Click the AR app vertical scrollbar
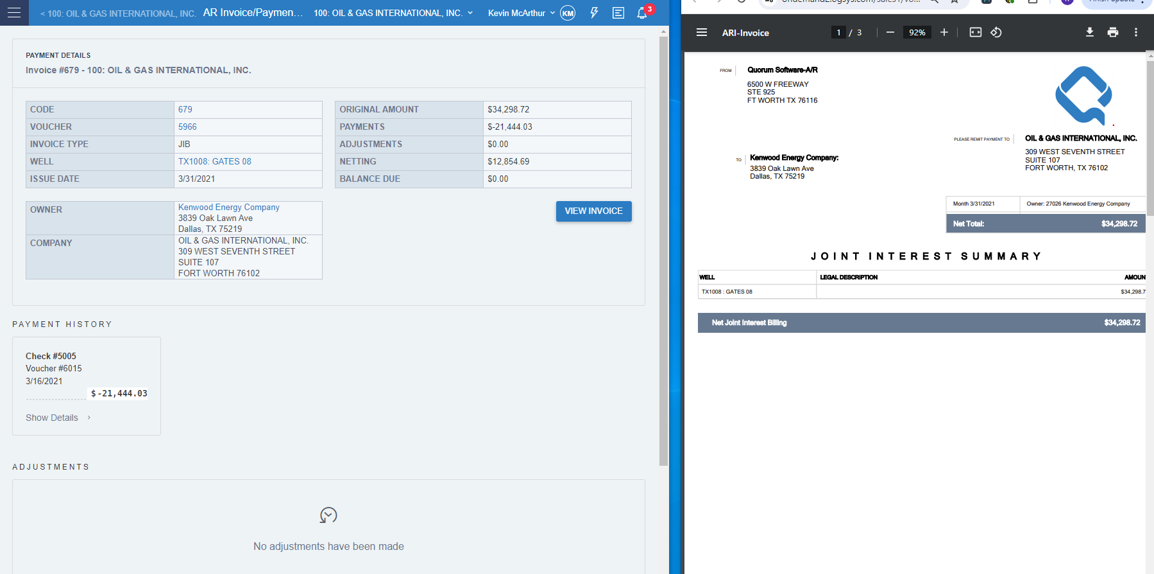Image resolution: width=1154 pixels, height=574 pixels. (664, 250)
